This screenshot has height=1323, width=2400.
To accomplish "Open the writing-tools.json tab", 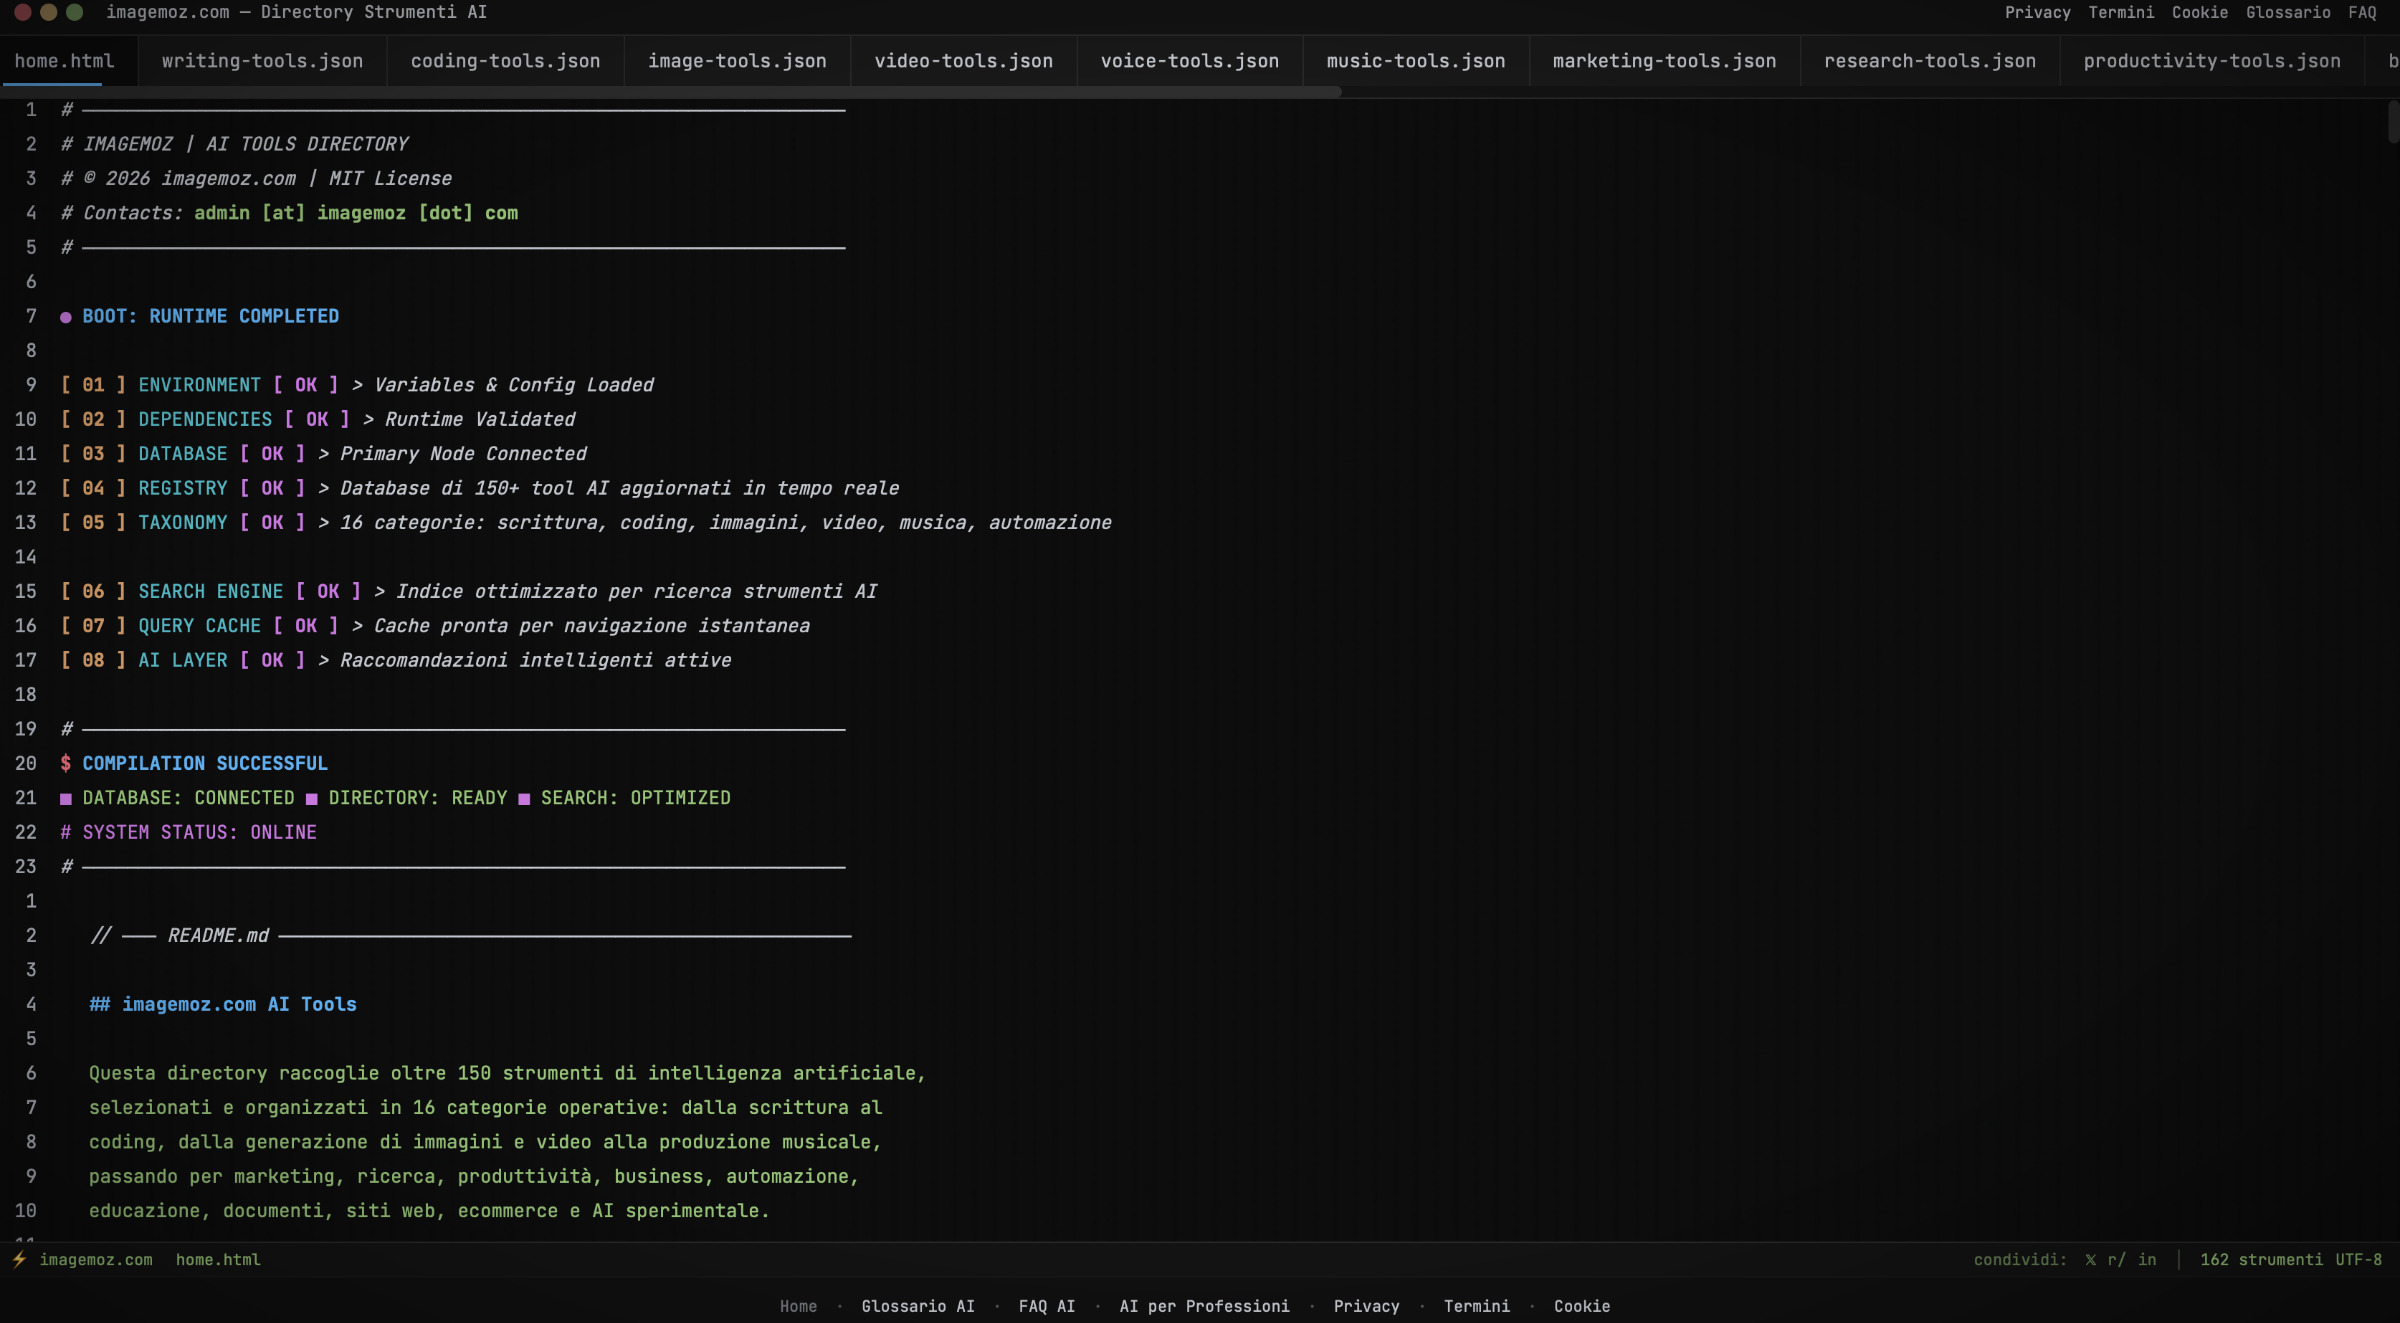I will [x=262, y=61].
